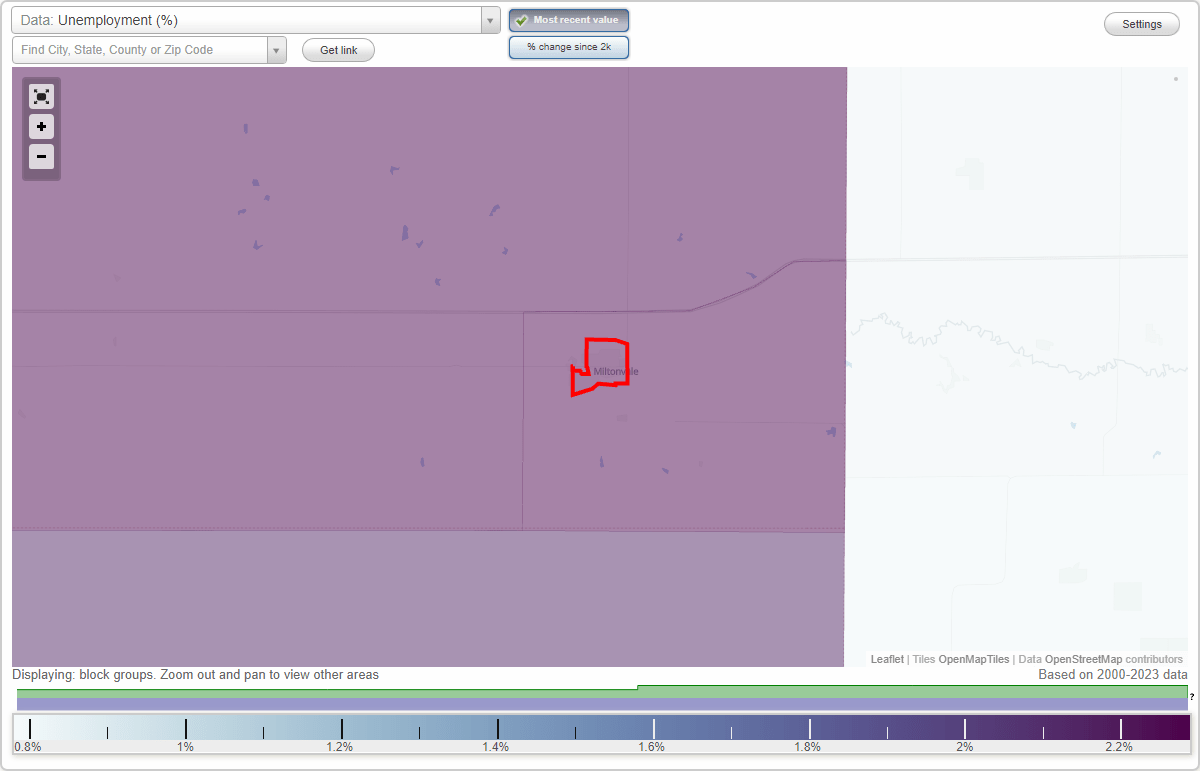
Task: Toggle the Most recent value option
Action: point(569,20)
